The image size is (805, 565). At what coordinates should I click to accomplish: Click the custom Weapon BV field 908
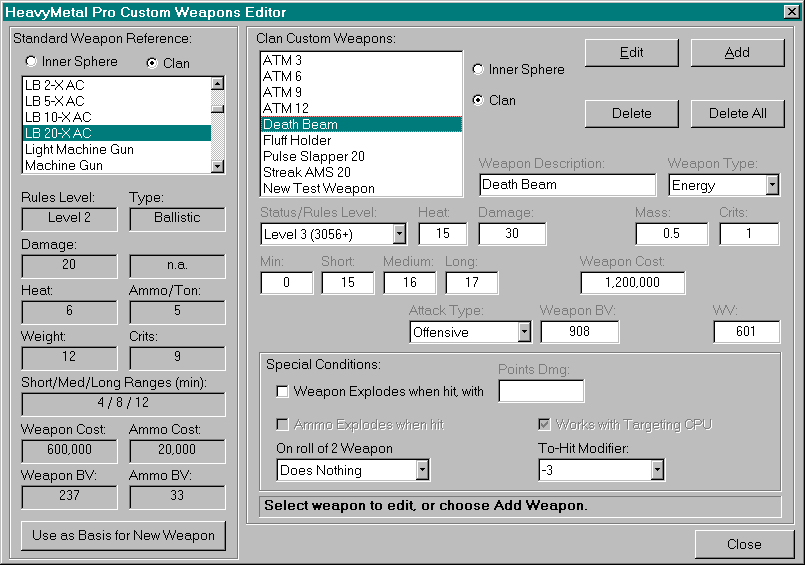pyautogui.click(x=580, y=332)
